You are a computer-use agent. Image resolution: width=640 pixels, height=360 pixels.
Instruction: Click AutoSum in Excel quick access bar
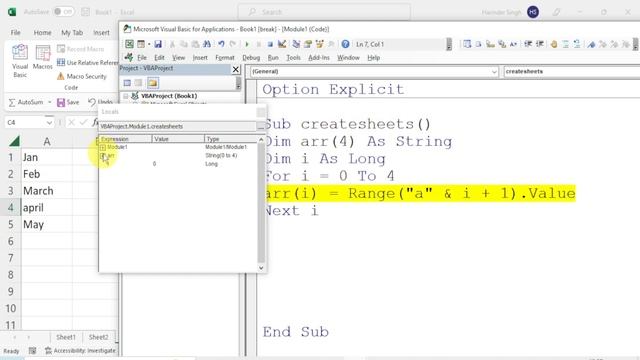(25, 102)
